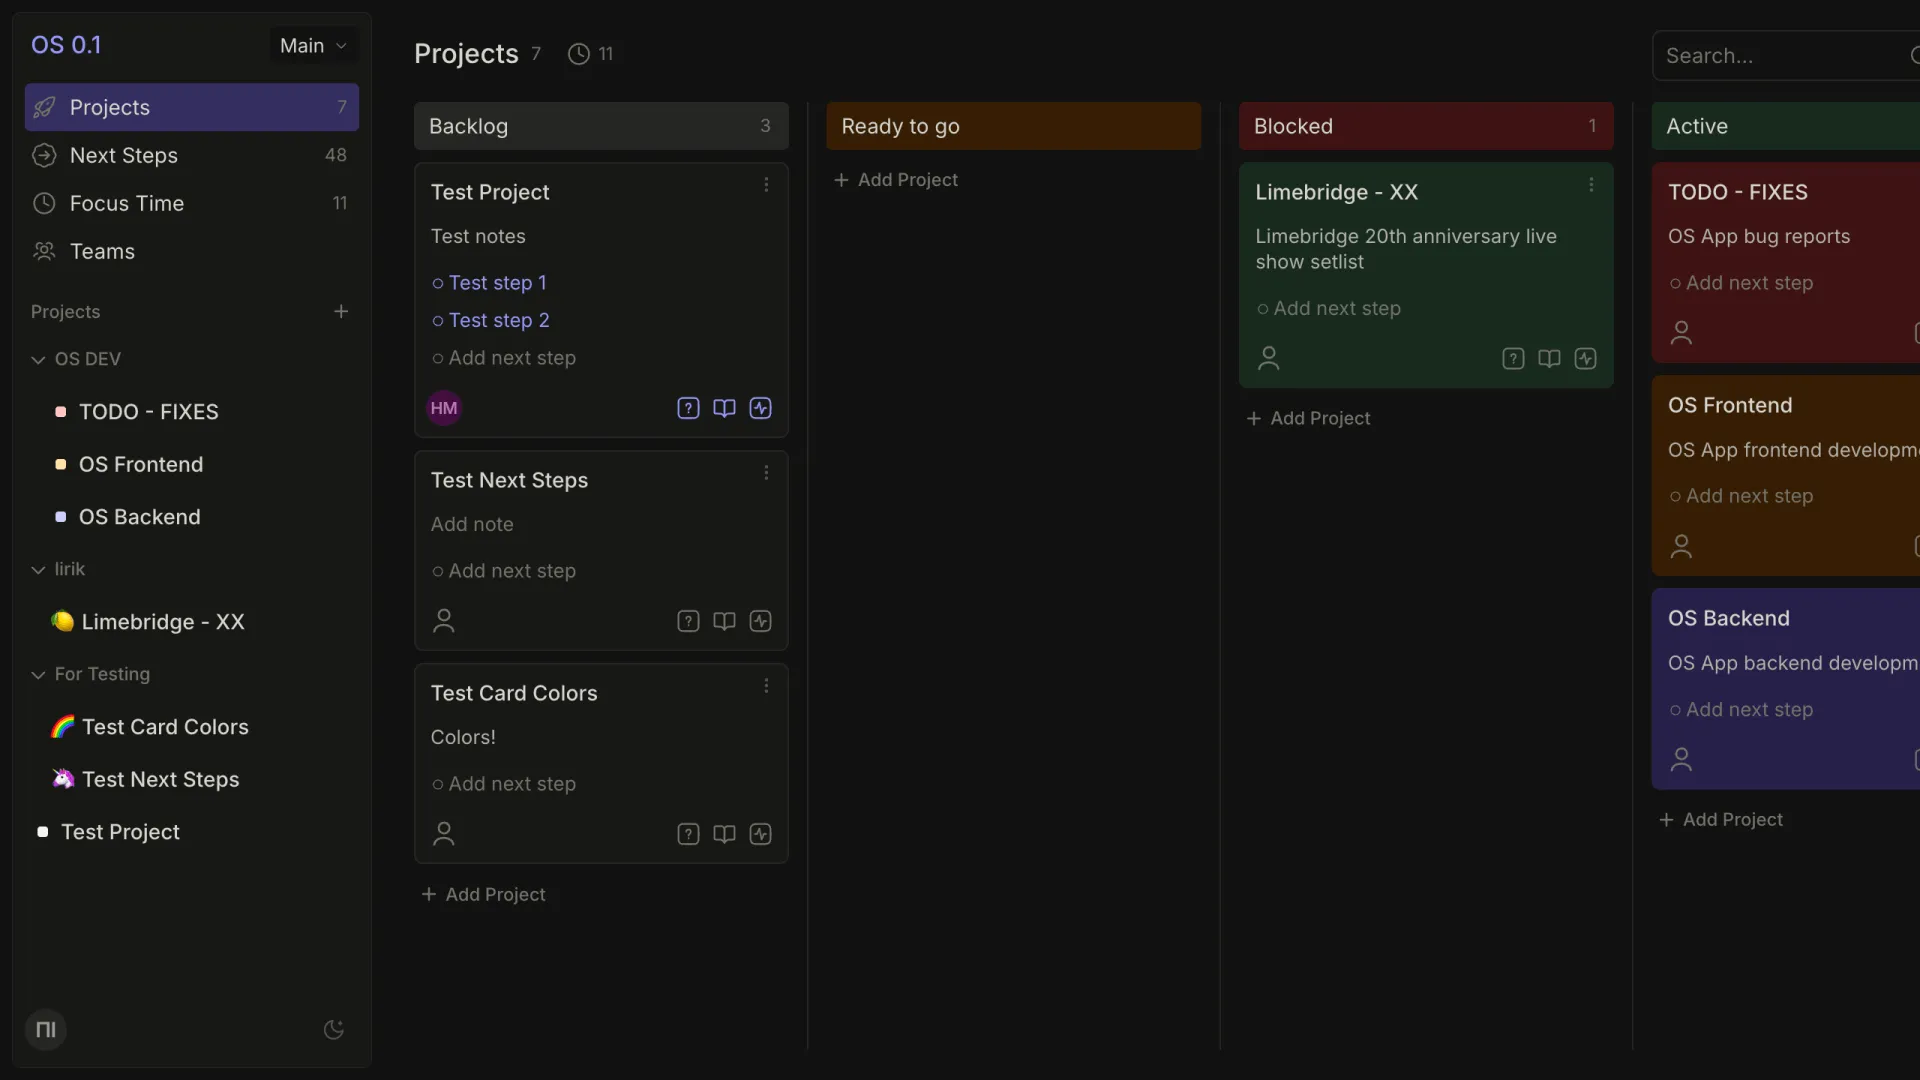Toggle dark mode with the moon icon
Viewport: 1920px width, 1080px height.
(332, 1030)
